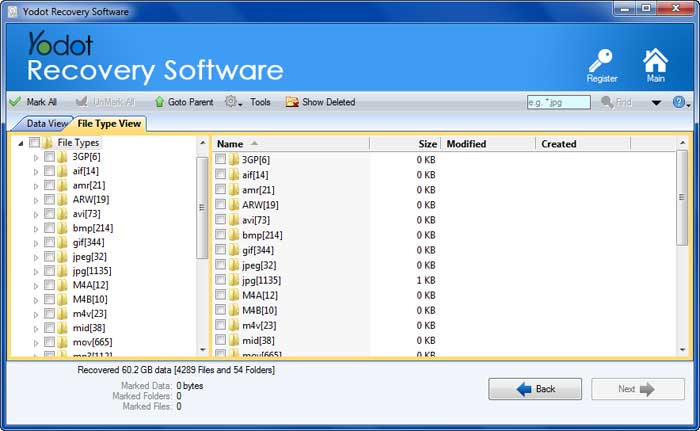The image size is (700, 431).
Task: Click the Next button
Action: [638, 389]
